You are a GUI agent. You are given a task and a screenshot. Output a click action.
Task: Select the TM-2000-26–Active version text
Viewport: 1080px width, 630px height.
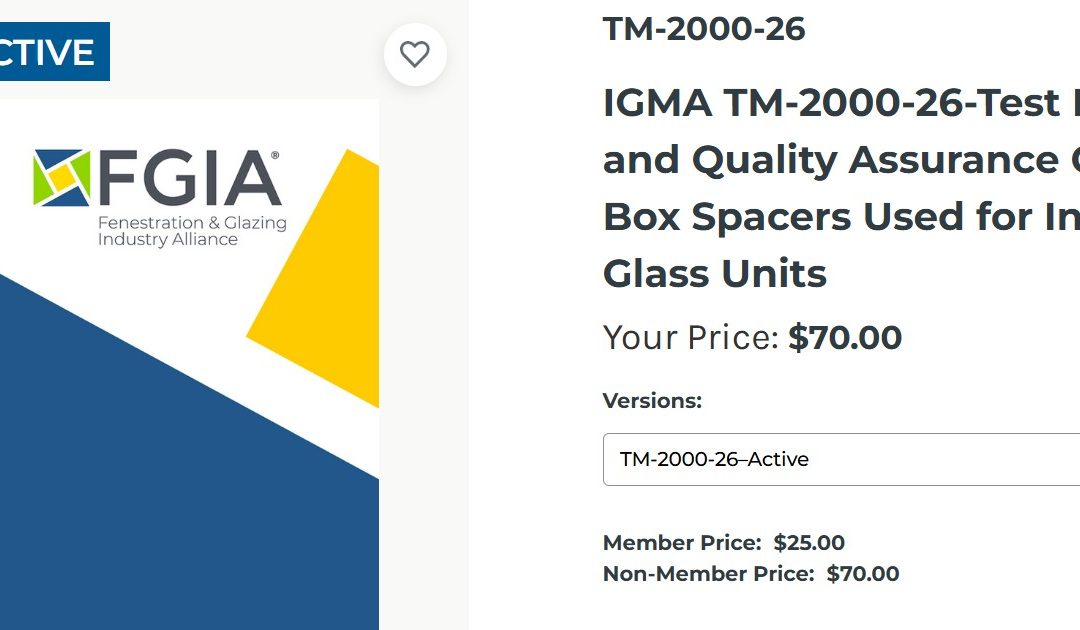coord(714,459)
